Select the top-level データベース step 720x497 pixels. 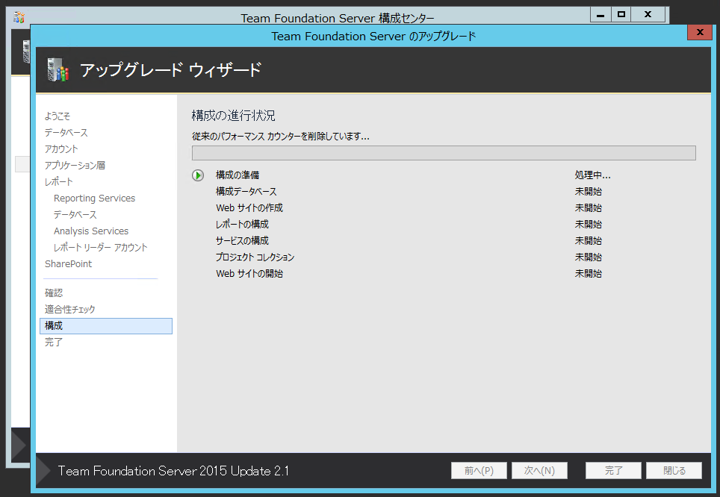click(x=66, y=133)
